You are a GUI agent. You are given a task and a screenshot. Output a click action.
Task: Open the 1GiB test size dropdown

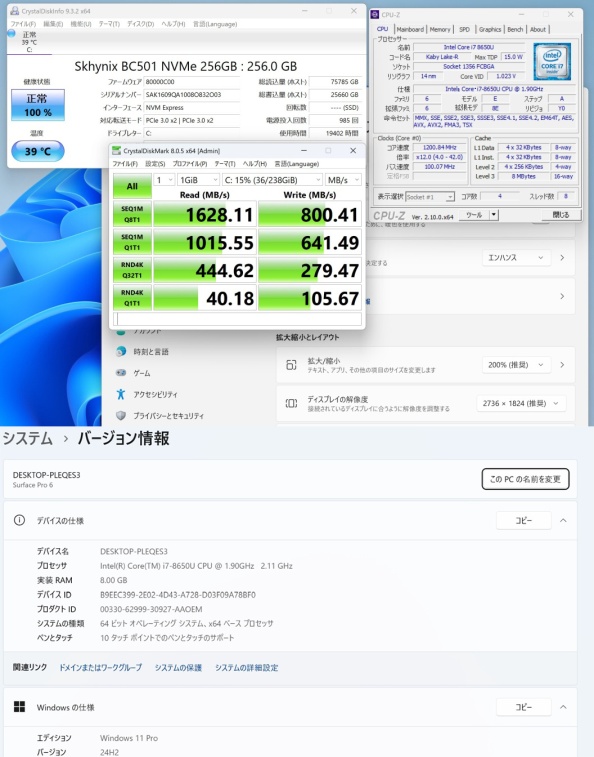click(198, 180)
